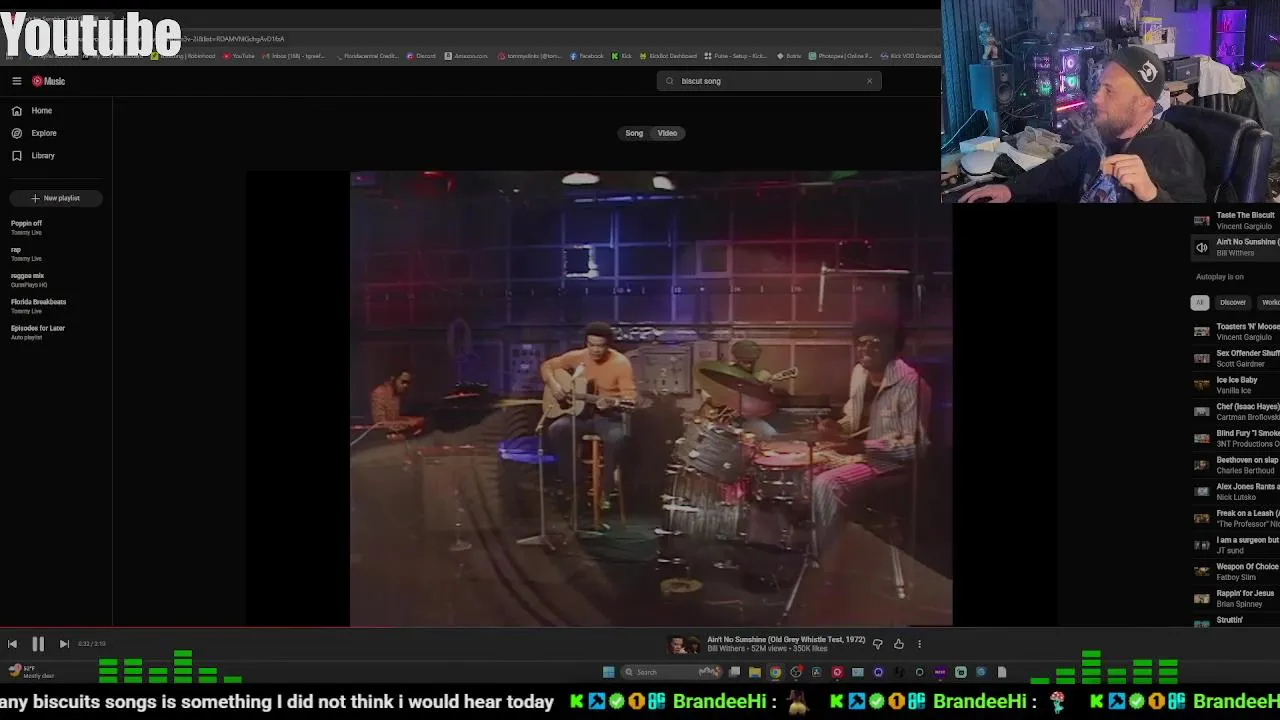
Task: Select the Discover filter chip
Action: point(1232,302)
